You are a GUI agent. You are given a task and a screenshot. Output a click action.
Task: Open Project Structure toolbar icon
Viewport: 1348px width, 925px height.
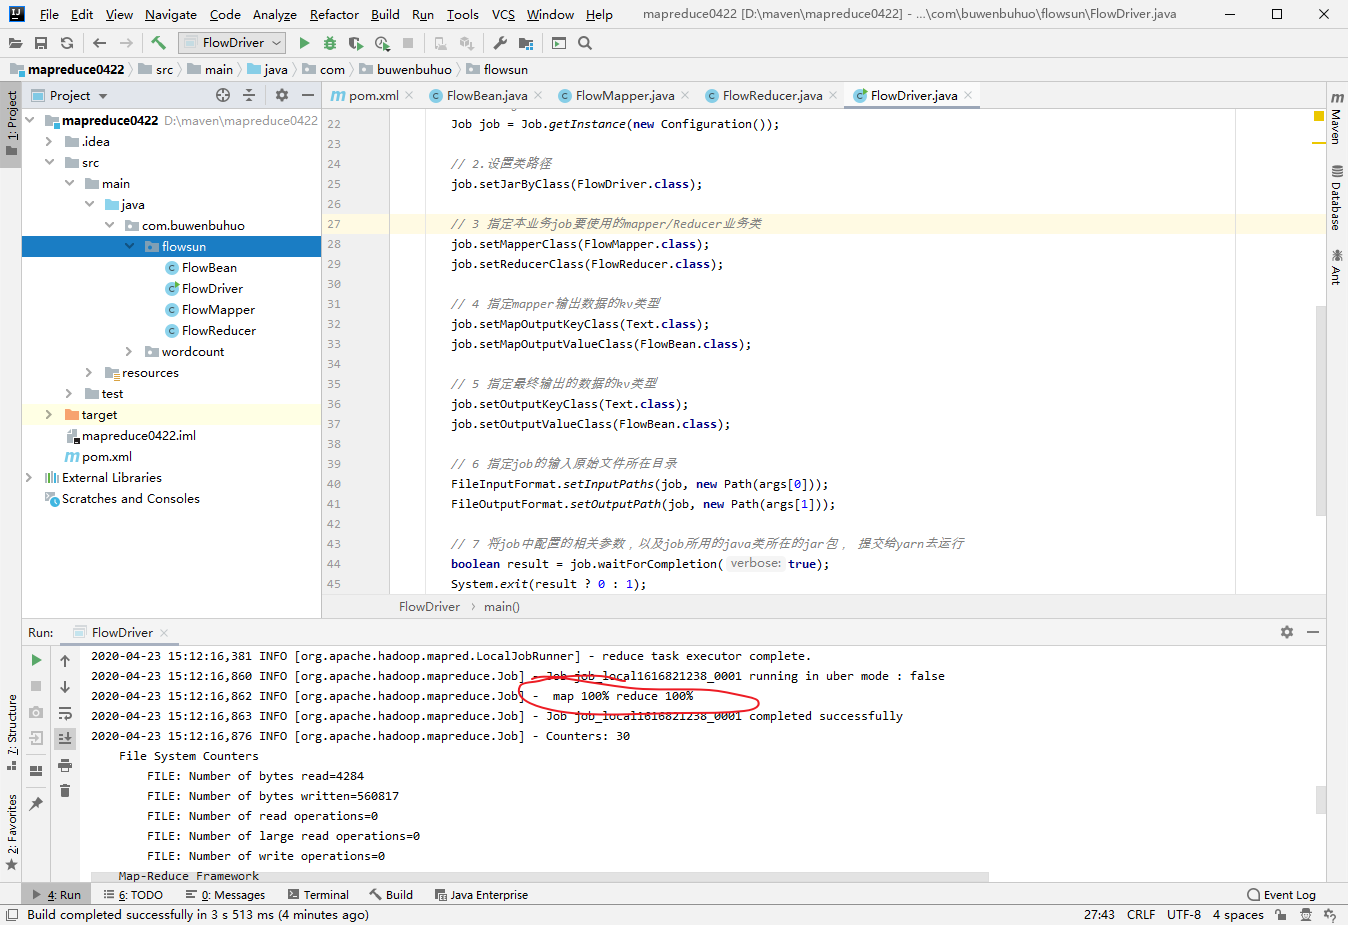click(x=526, y=43)
